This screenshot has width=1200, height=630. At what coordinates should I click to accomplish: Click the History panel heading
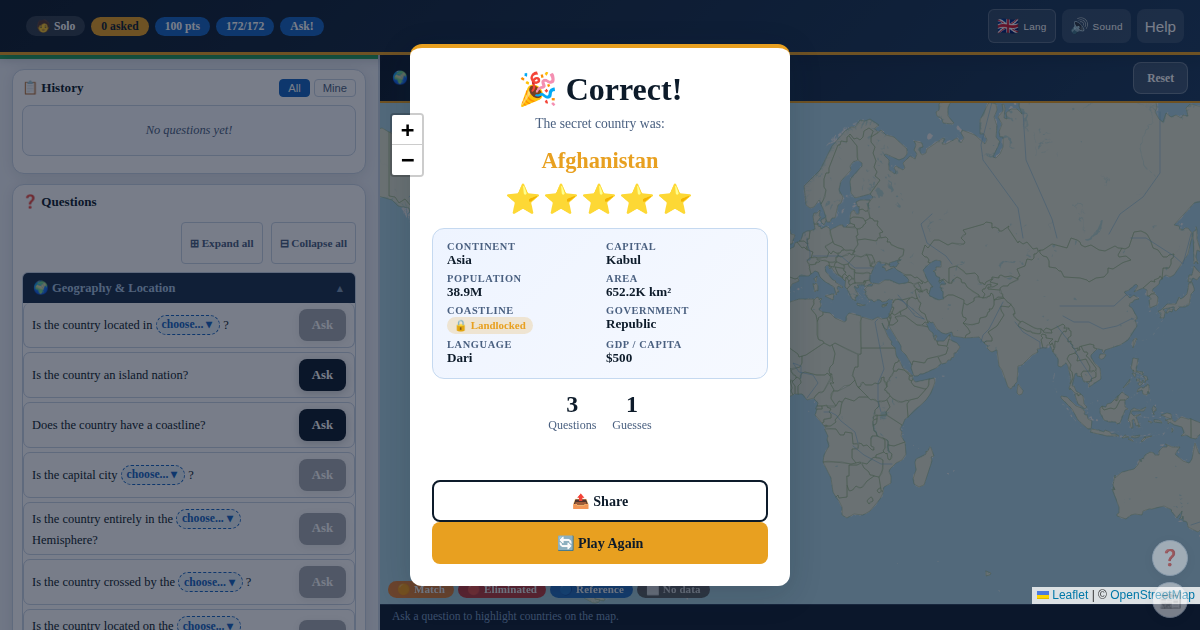[53, 88]
